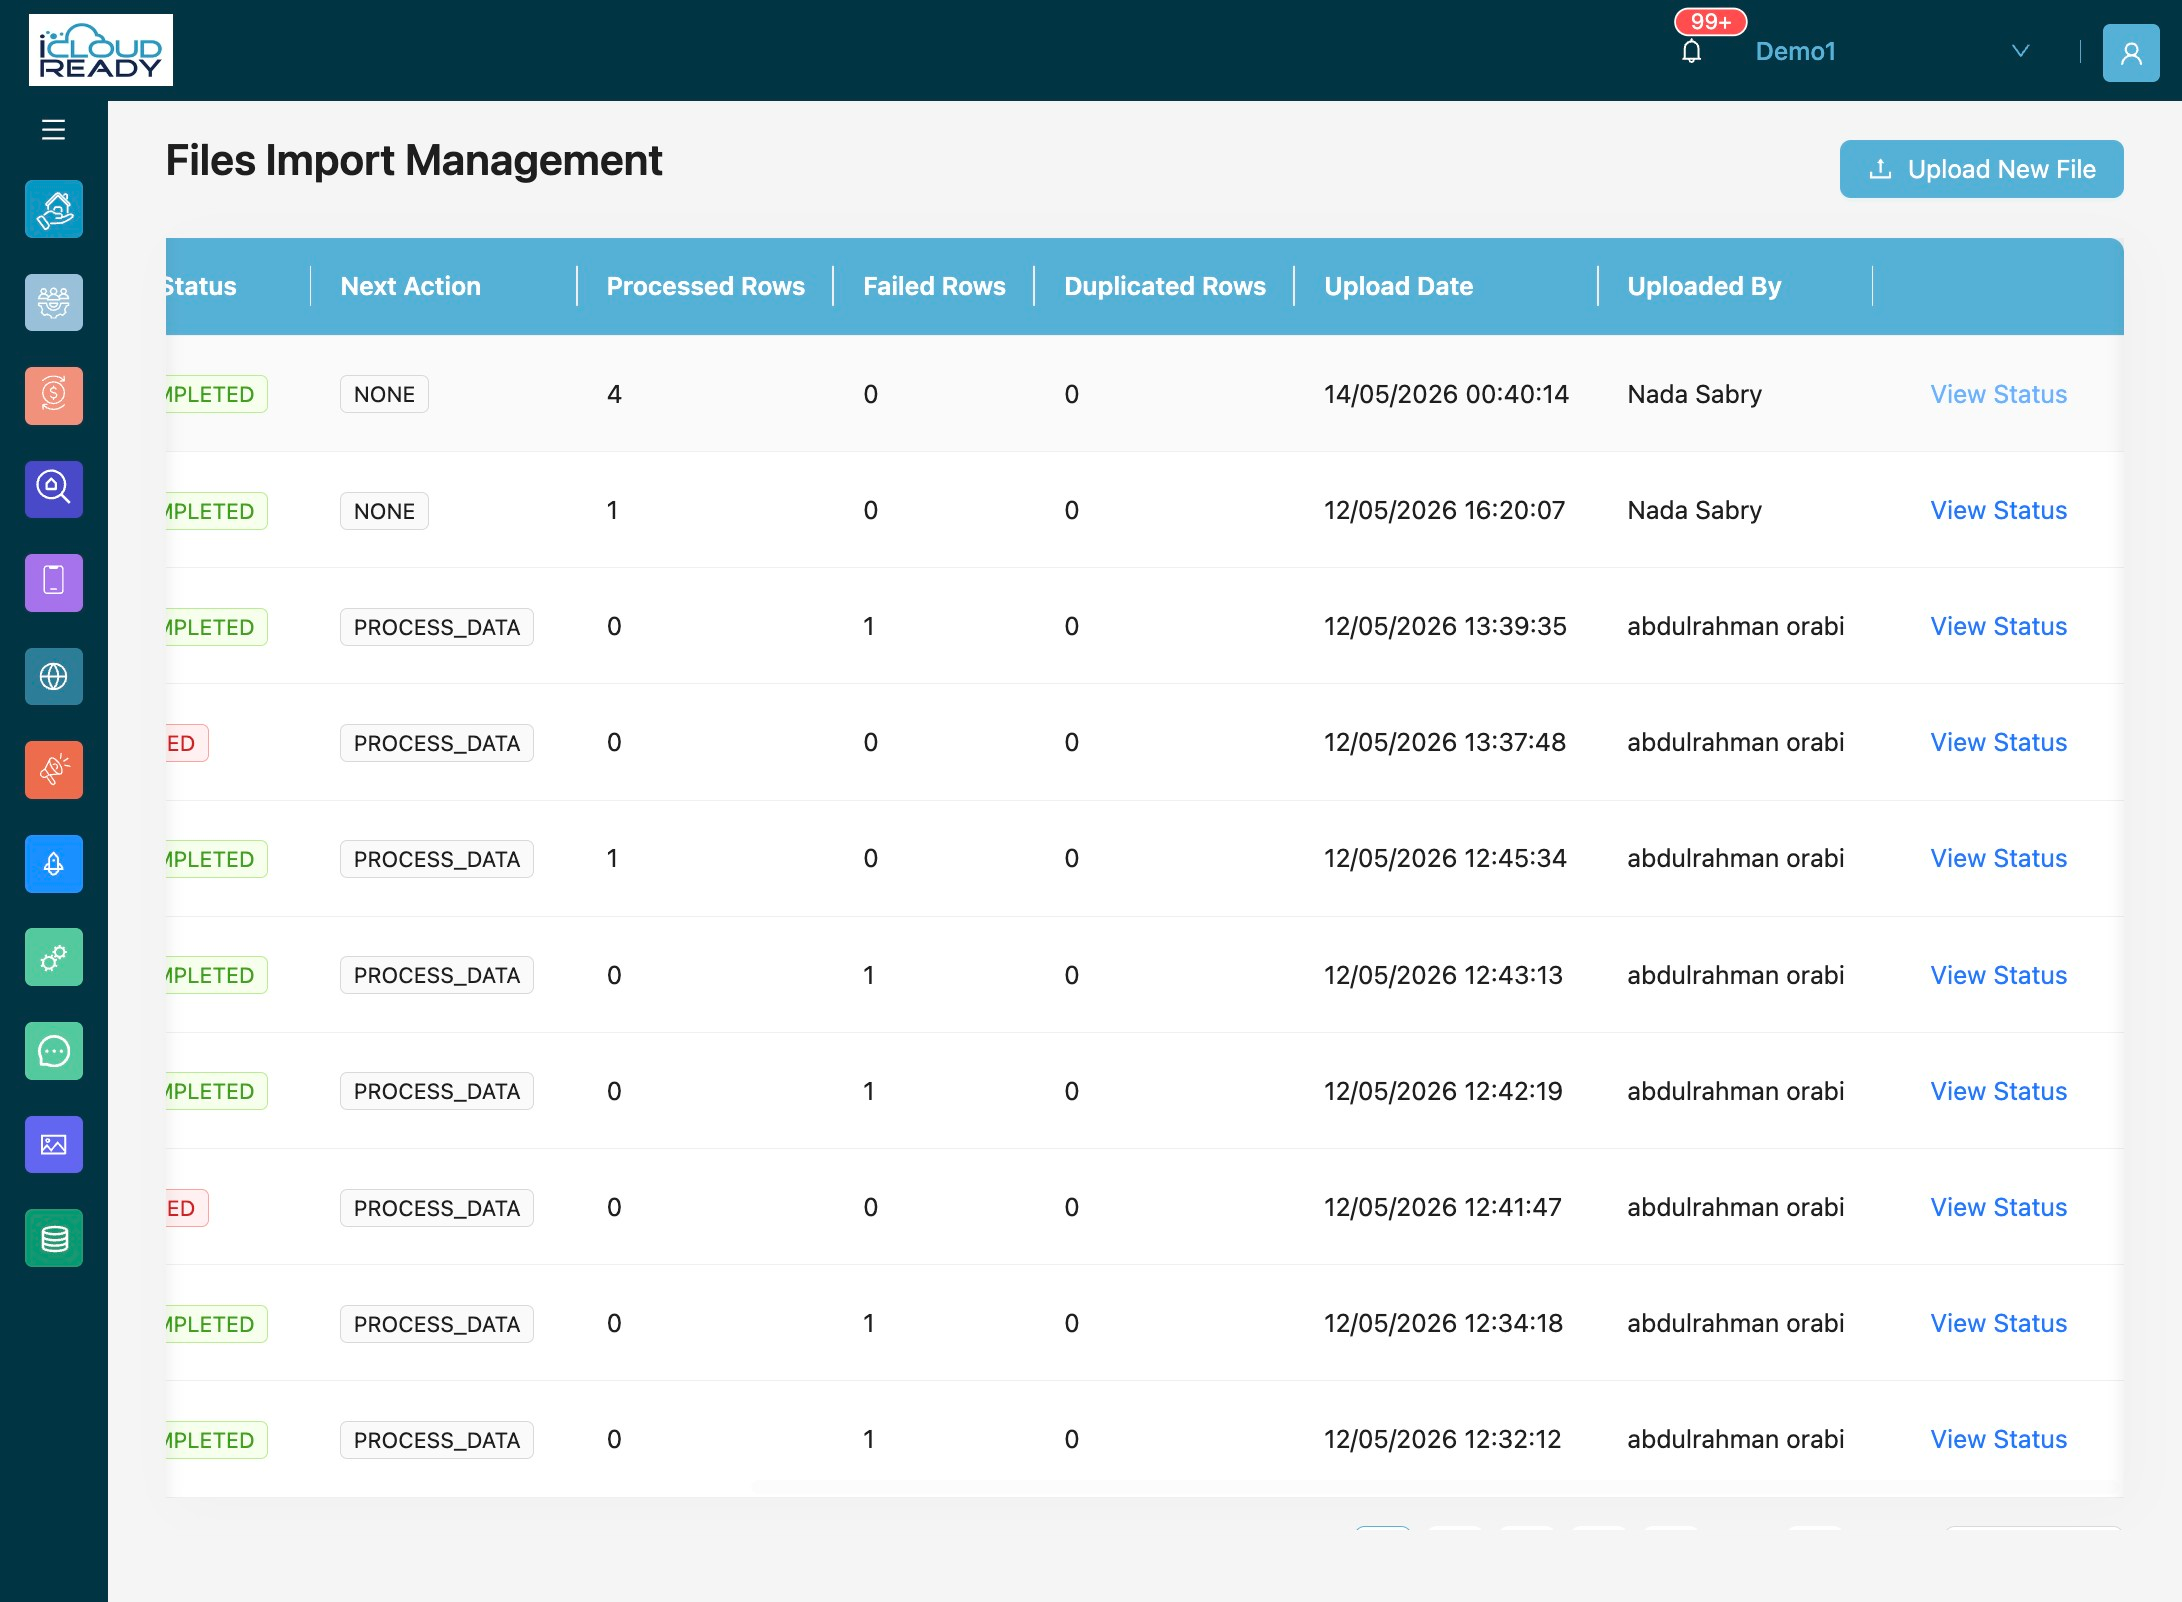Click Upload New File button

pyautogui.click(x=1981, y=169)
